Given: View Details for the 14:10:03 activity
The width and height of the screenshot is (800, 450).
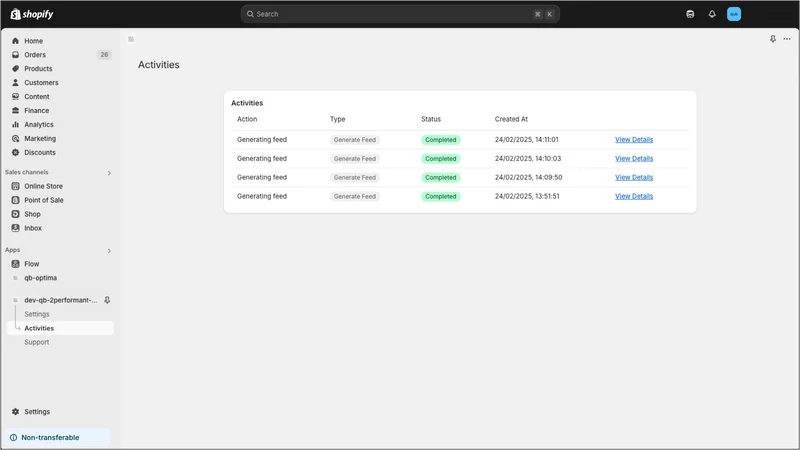Looking at the screenshot, I should (634, 158).
